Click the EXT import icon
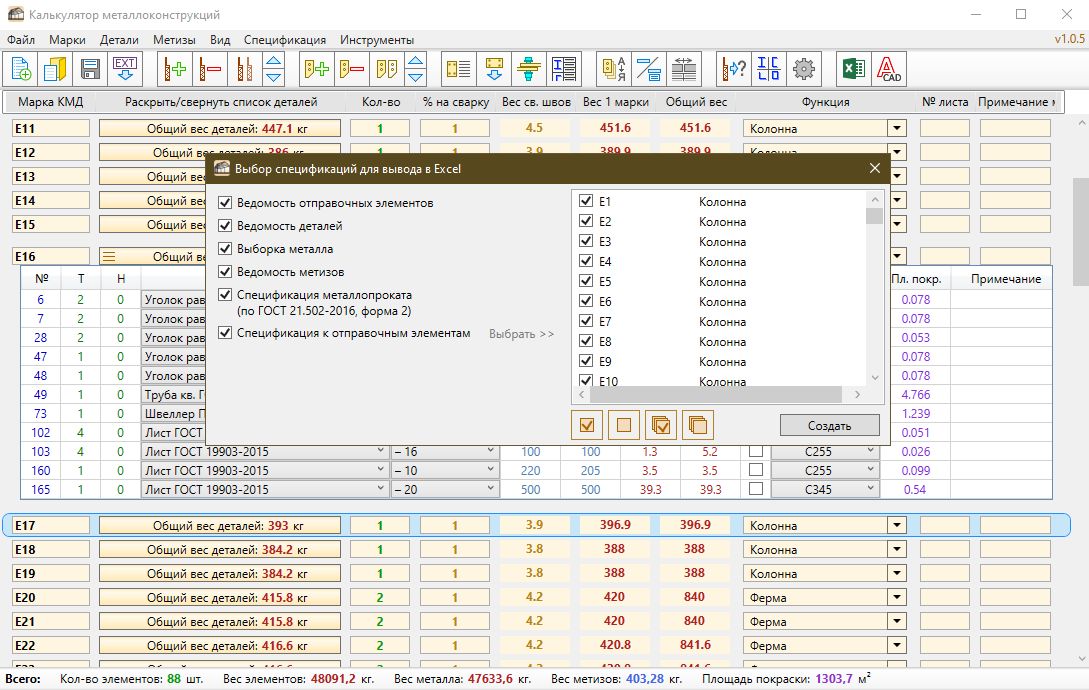Viewport: 1089px width, 690px height. click(125, 69)
